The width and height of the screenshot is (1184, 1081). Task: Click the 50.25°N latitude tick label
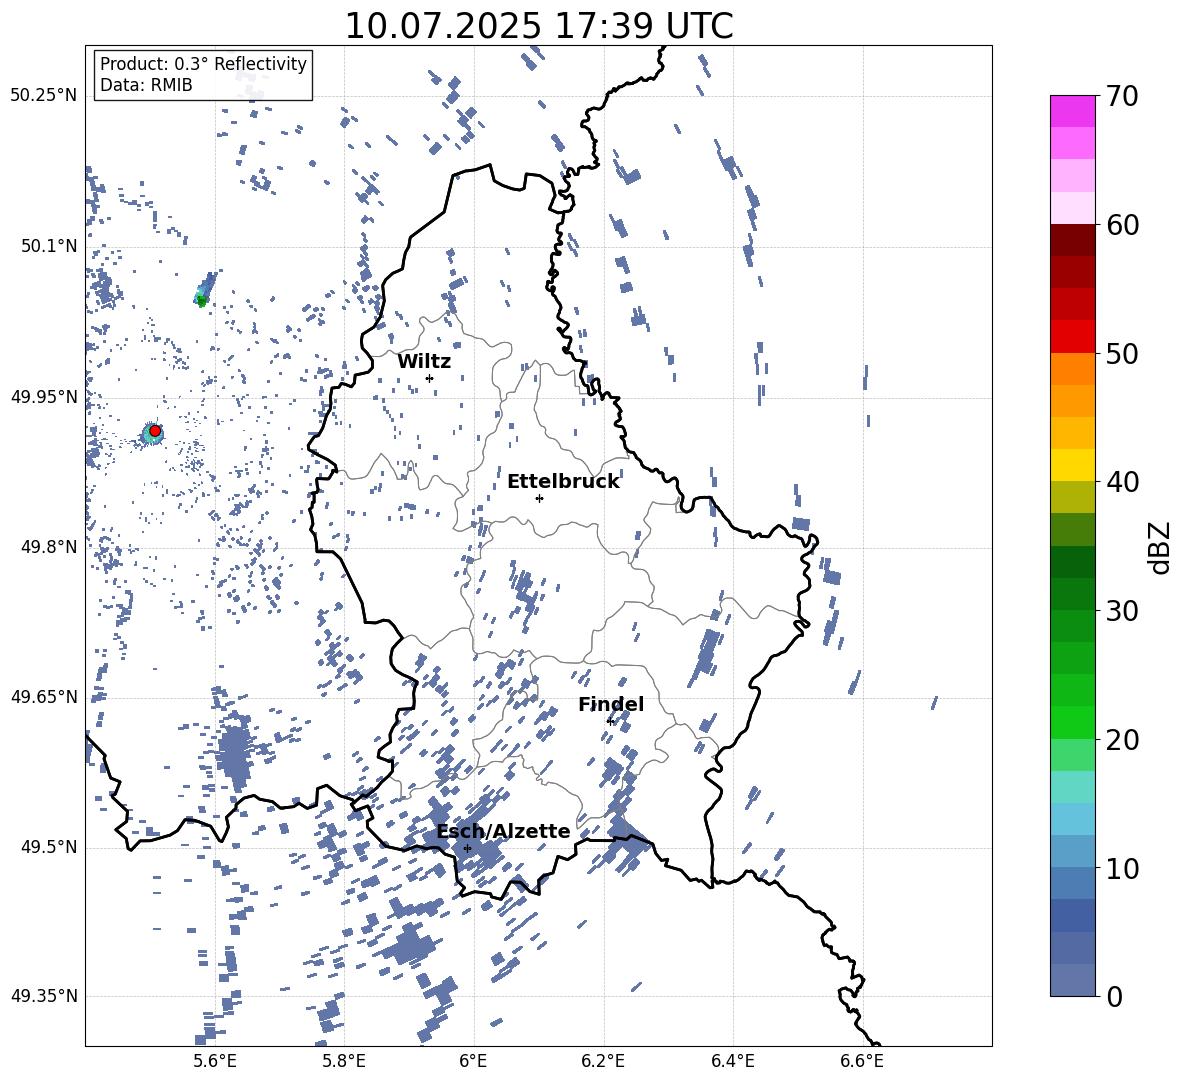(44, 96)
